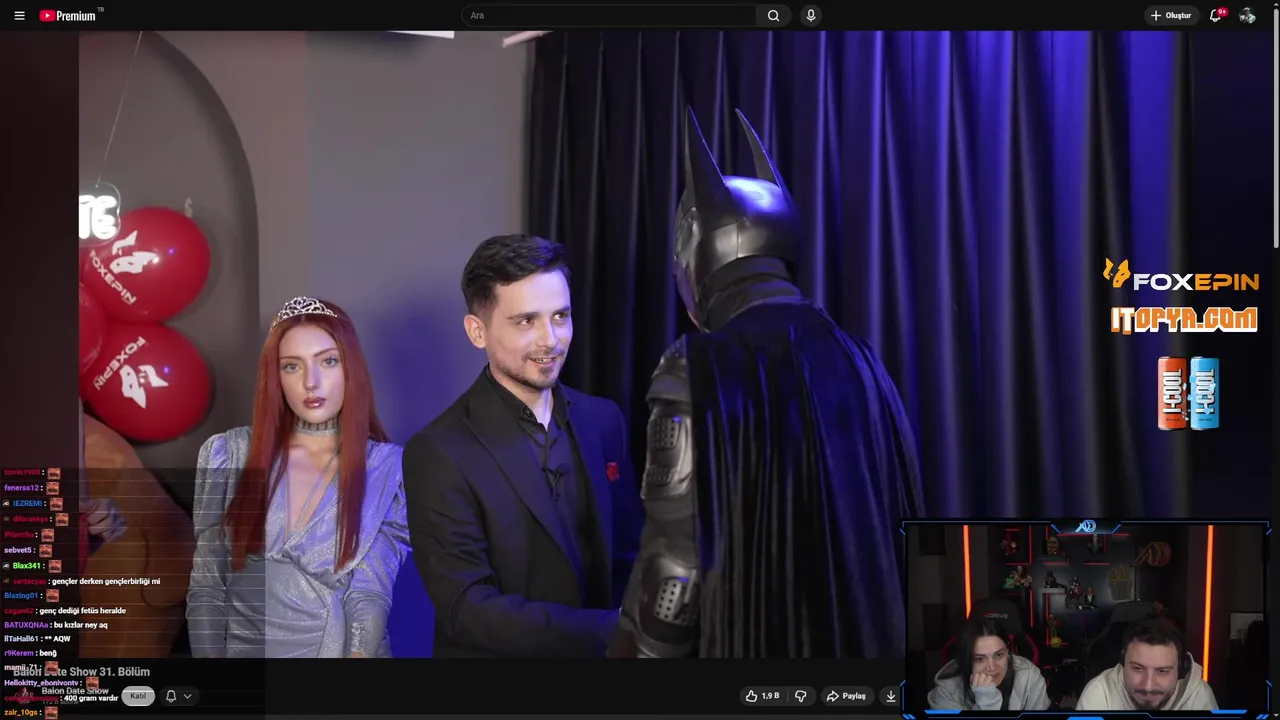
Task: Download the video with arrow icon
Action: click(x=891, y=696)
